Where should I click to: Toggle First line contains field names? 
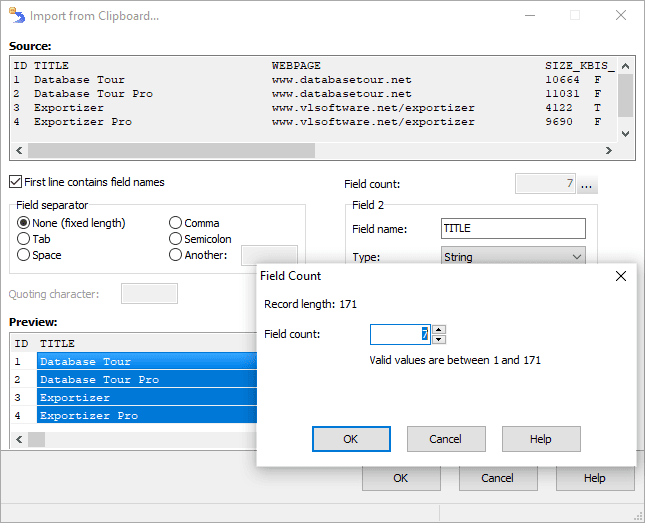[x=16, y=182]
